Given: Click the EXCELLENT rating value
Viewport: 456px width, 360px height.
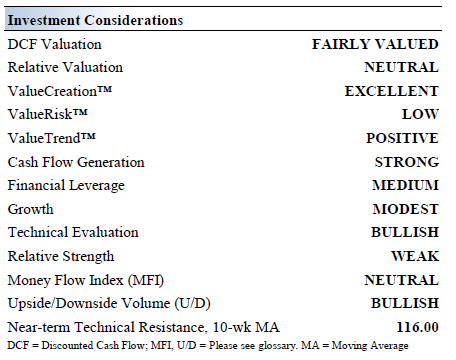Looking at the screenshot, I should 391,91.
